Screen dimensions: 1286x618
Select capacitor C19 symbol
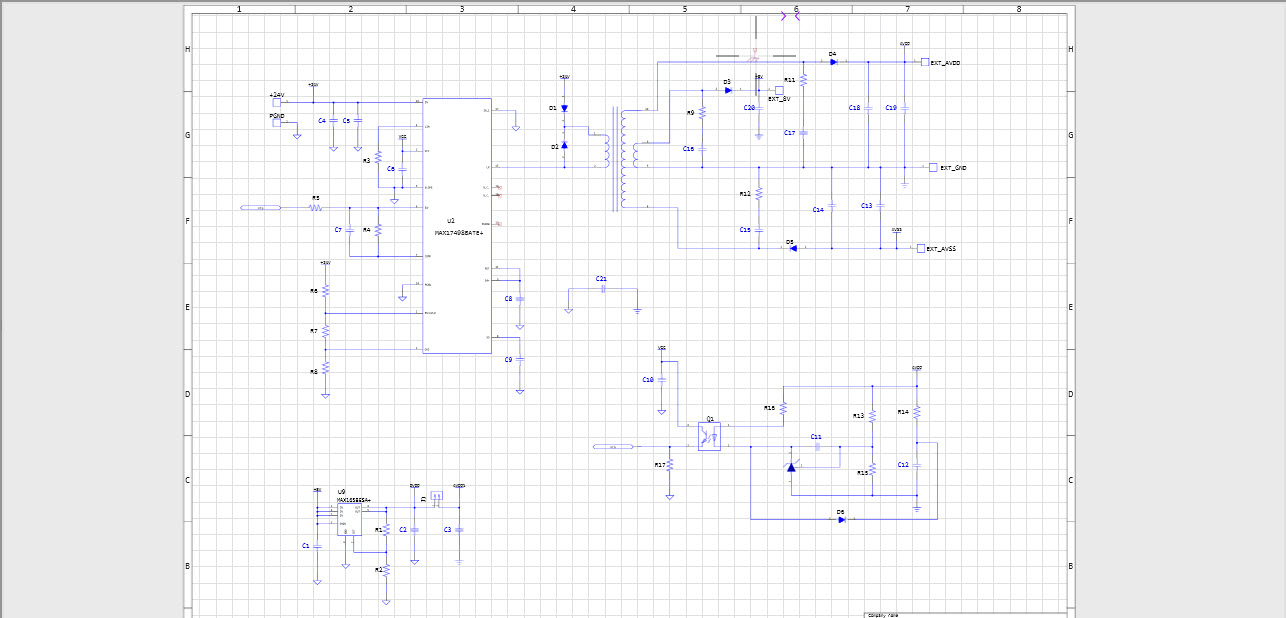click(904, 107)
